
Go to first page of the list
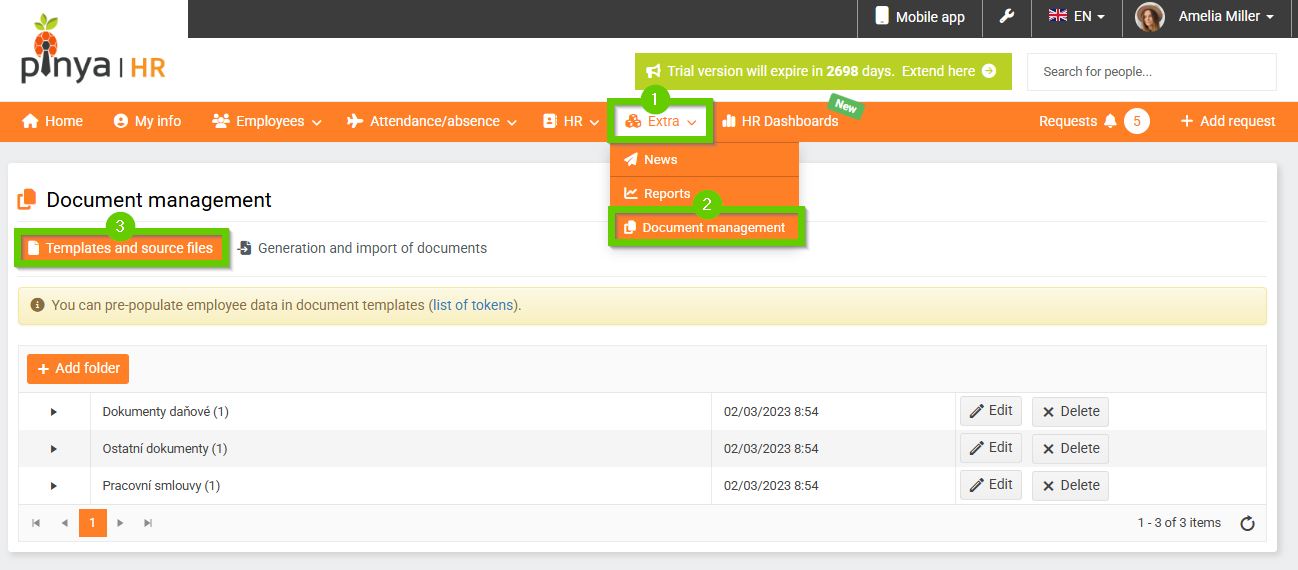37,523
